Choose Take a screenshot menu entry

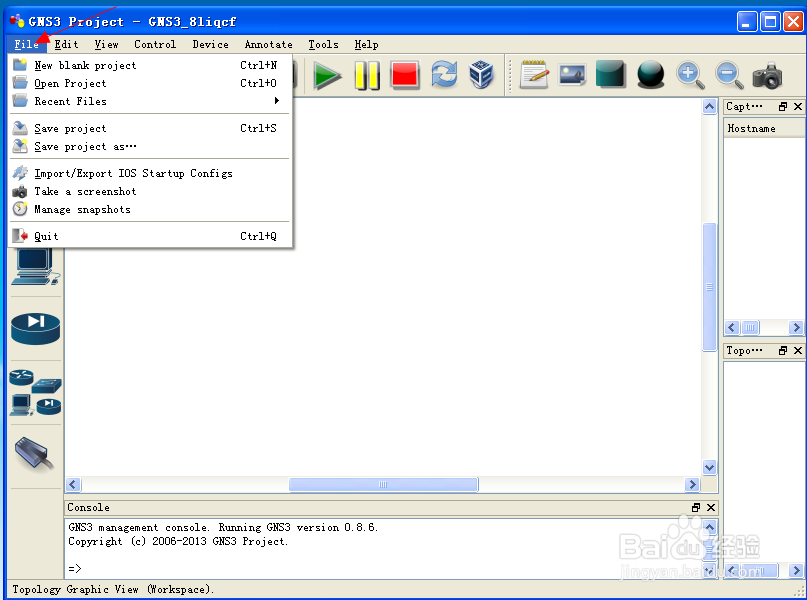coord(150,191)
